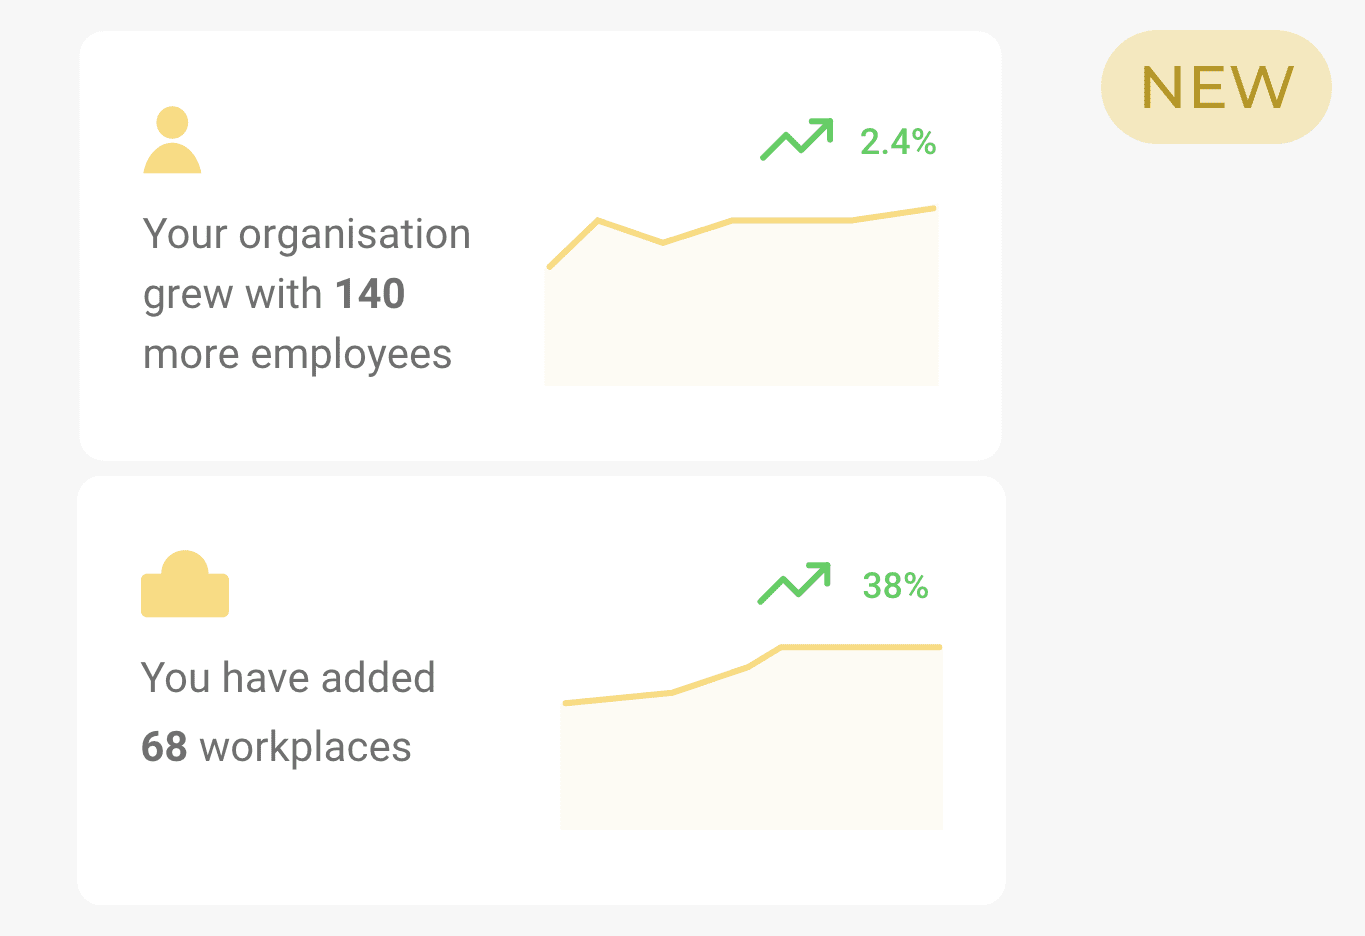
Task: Click the right end of the employee chart line
Action: point(933,208)
